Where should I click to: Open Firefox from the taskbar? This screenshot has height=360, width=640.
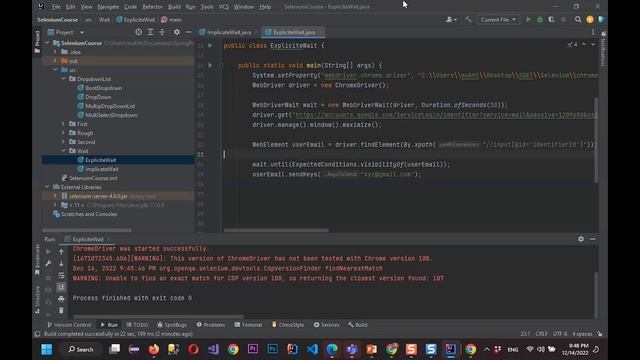pos(154,349)
